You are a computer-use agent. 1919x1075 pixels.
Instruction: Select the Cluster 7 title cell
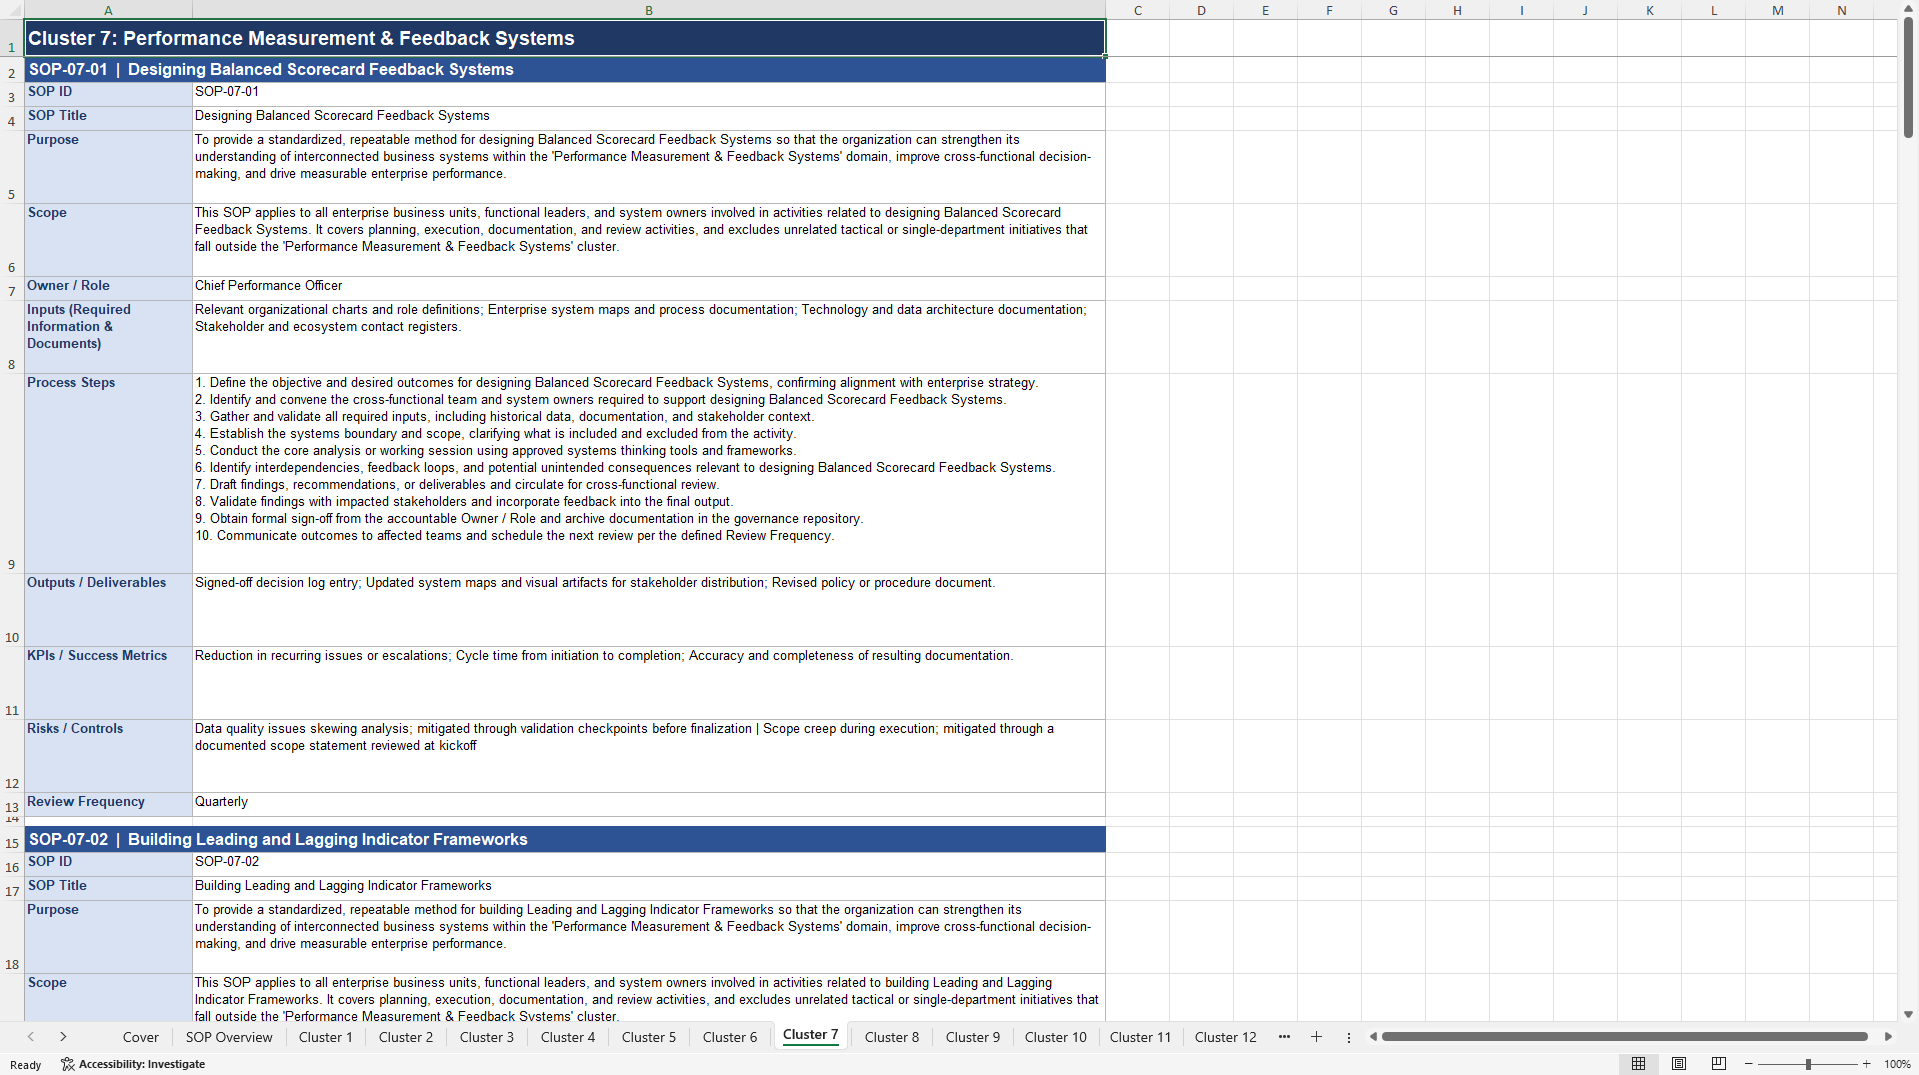point(565,38)
